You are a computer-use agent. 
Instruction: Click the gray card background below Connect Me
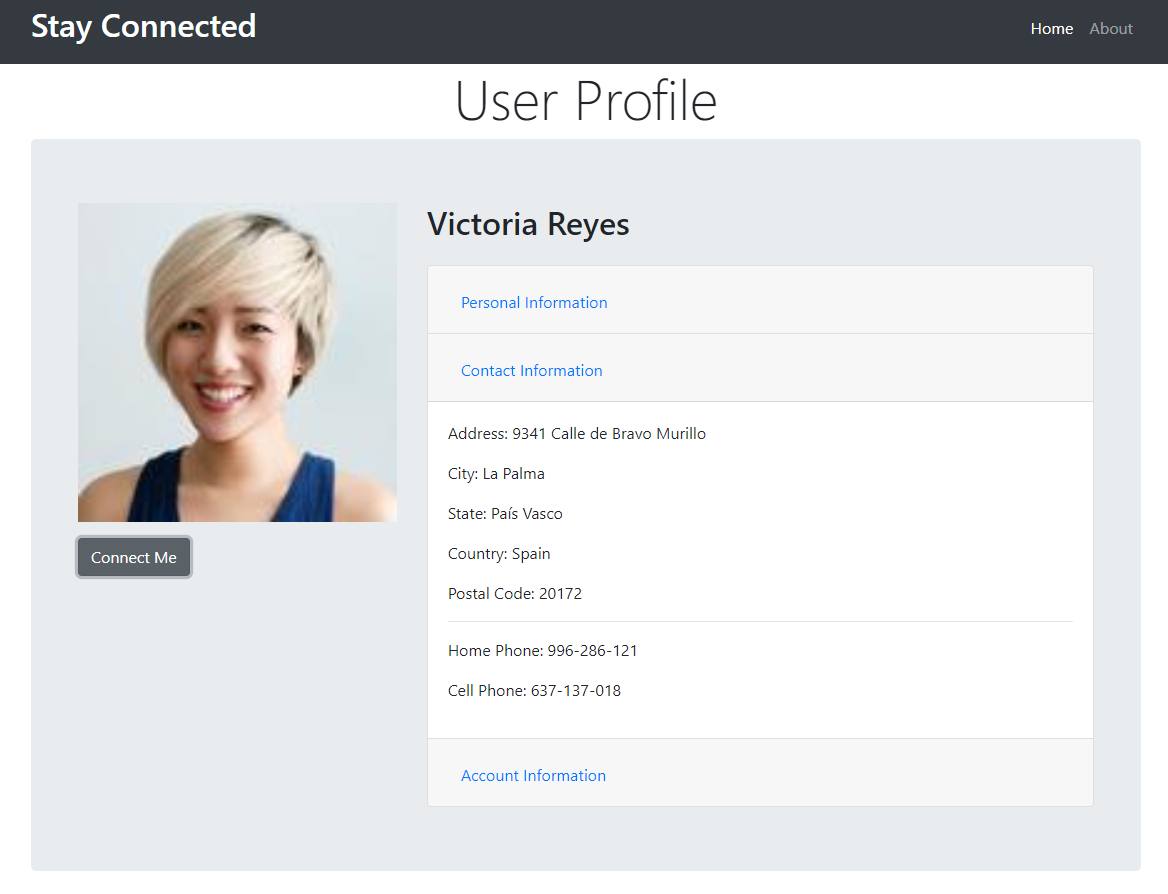click(230, 720)
